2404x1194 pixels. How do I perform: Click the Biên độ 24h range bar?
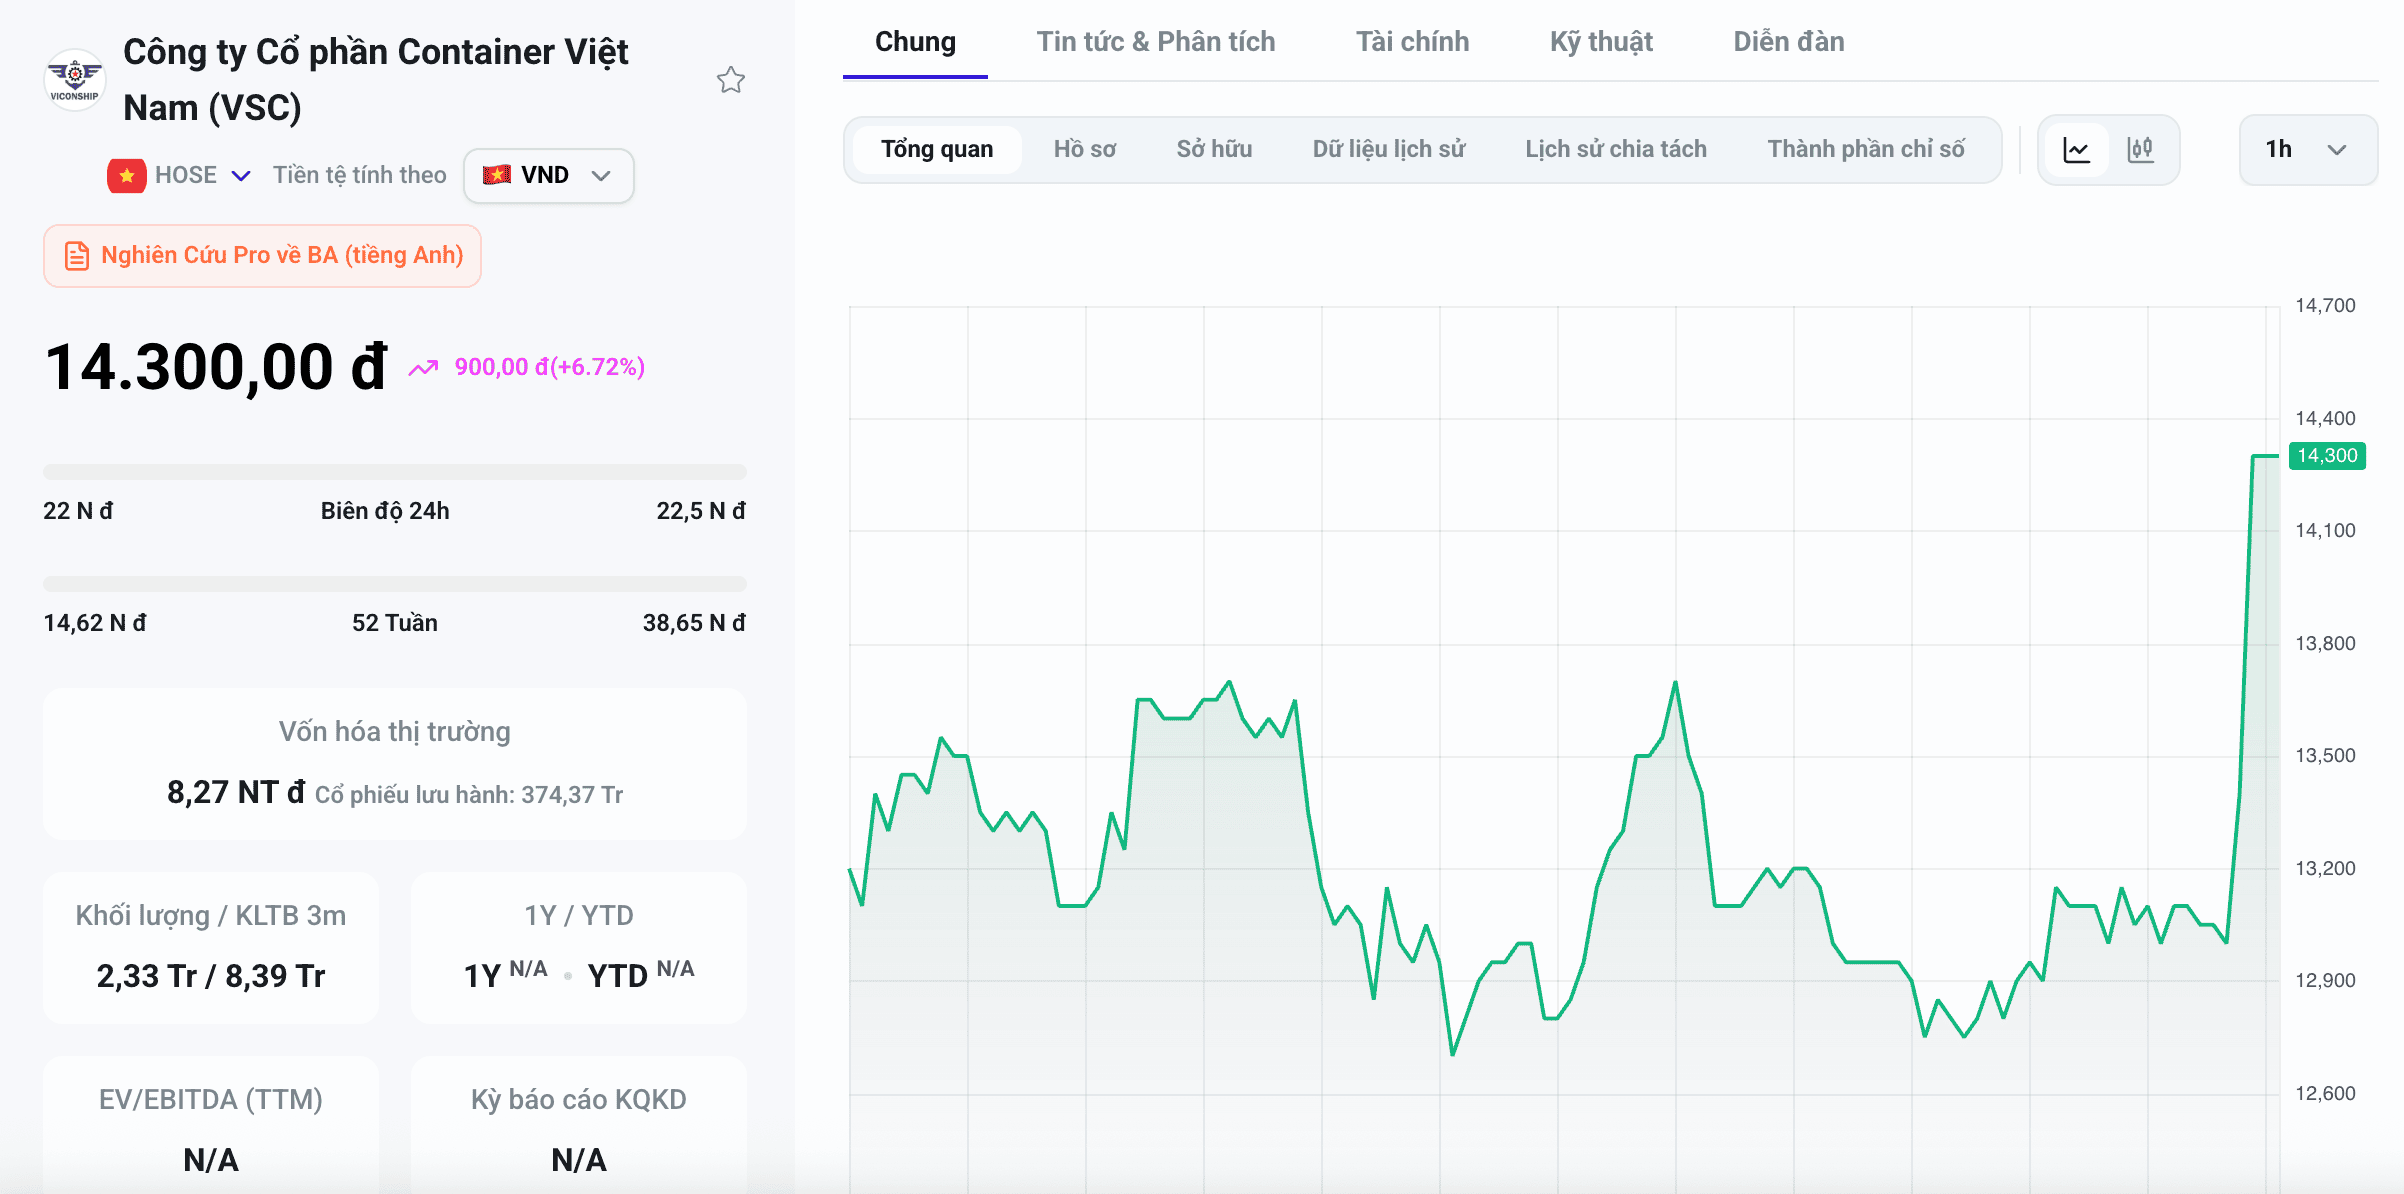pos(395,472)
